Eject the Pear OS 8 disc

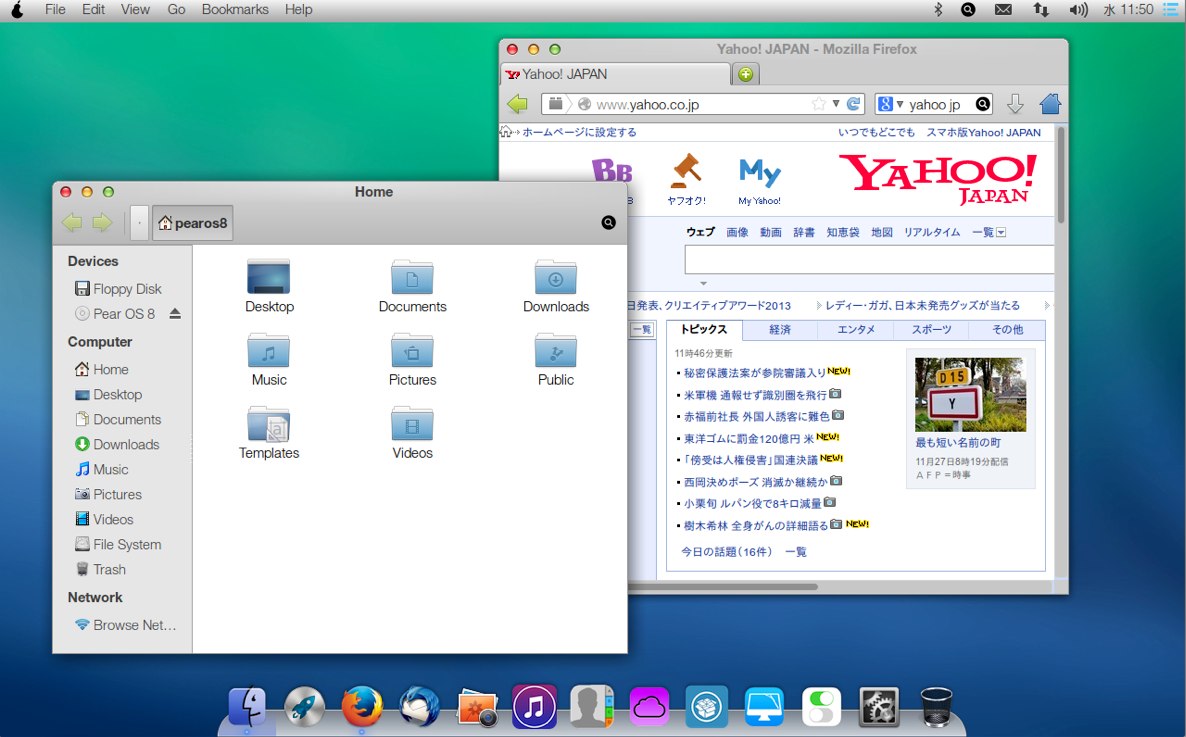(175, 313)
